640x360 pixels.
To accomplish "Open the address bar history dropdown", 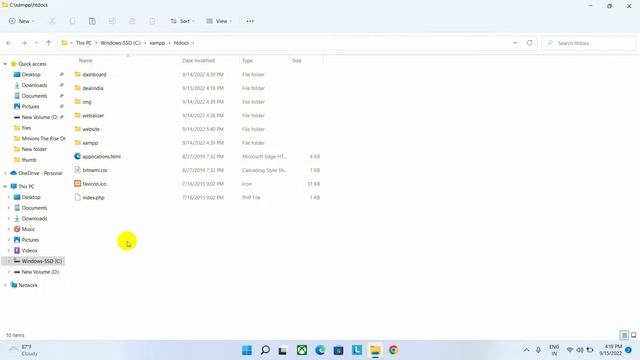I will coord(515,43).
